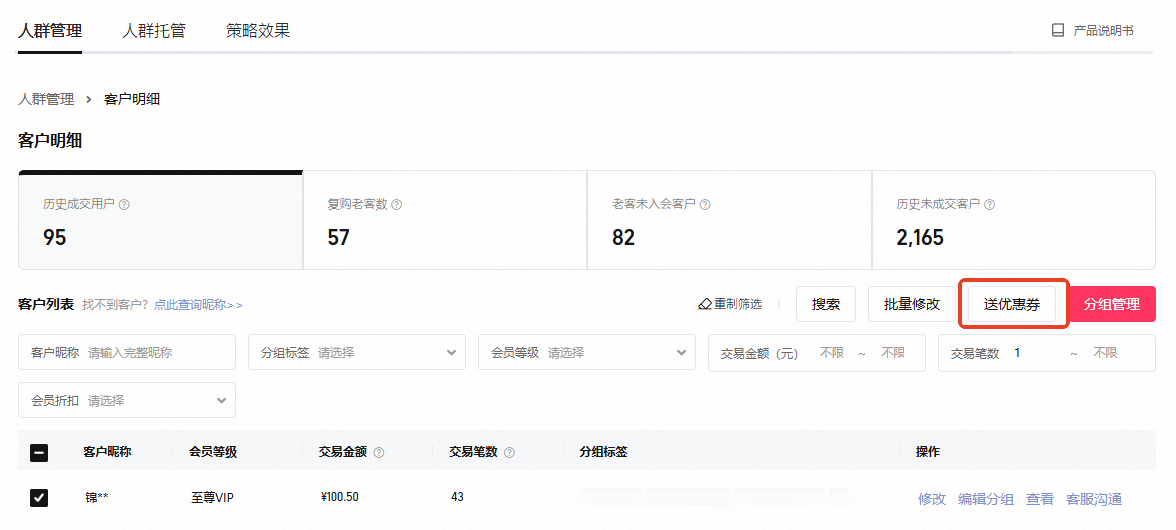Click help icon next to 复购老客数

tap(397, 204)
